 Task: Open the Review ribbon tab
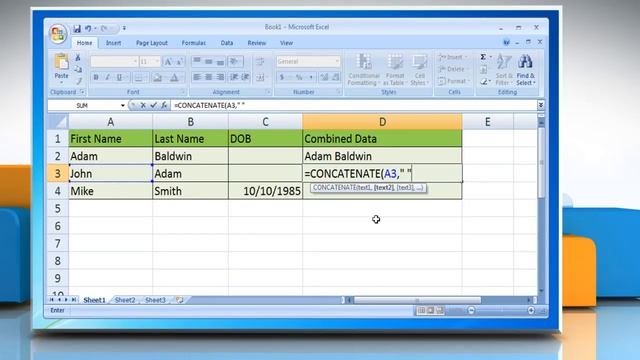(257, 43)
